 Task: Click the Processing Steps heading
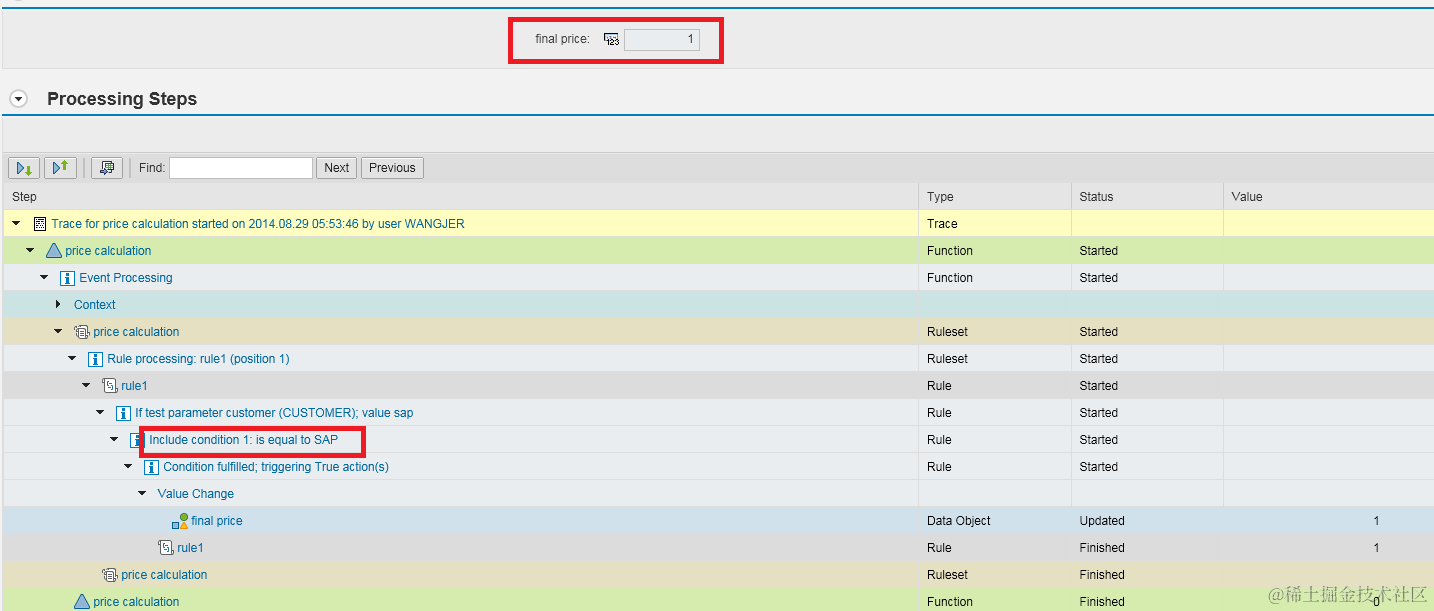pos(122,99)
